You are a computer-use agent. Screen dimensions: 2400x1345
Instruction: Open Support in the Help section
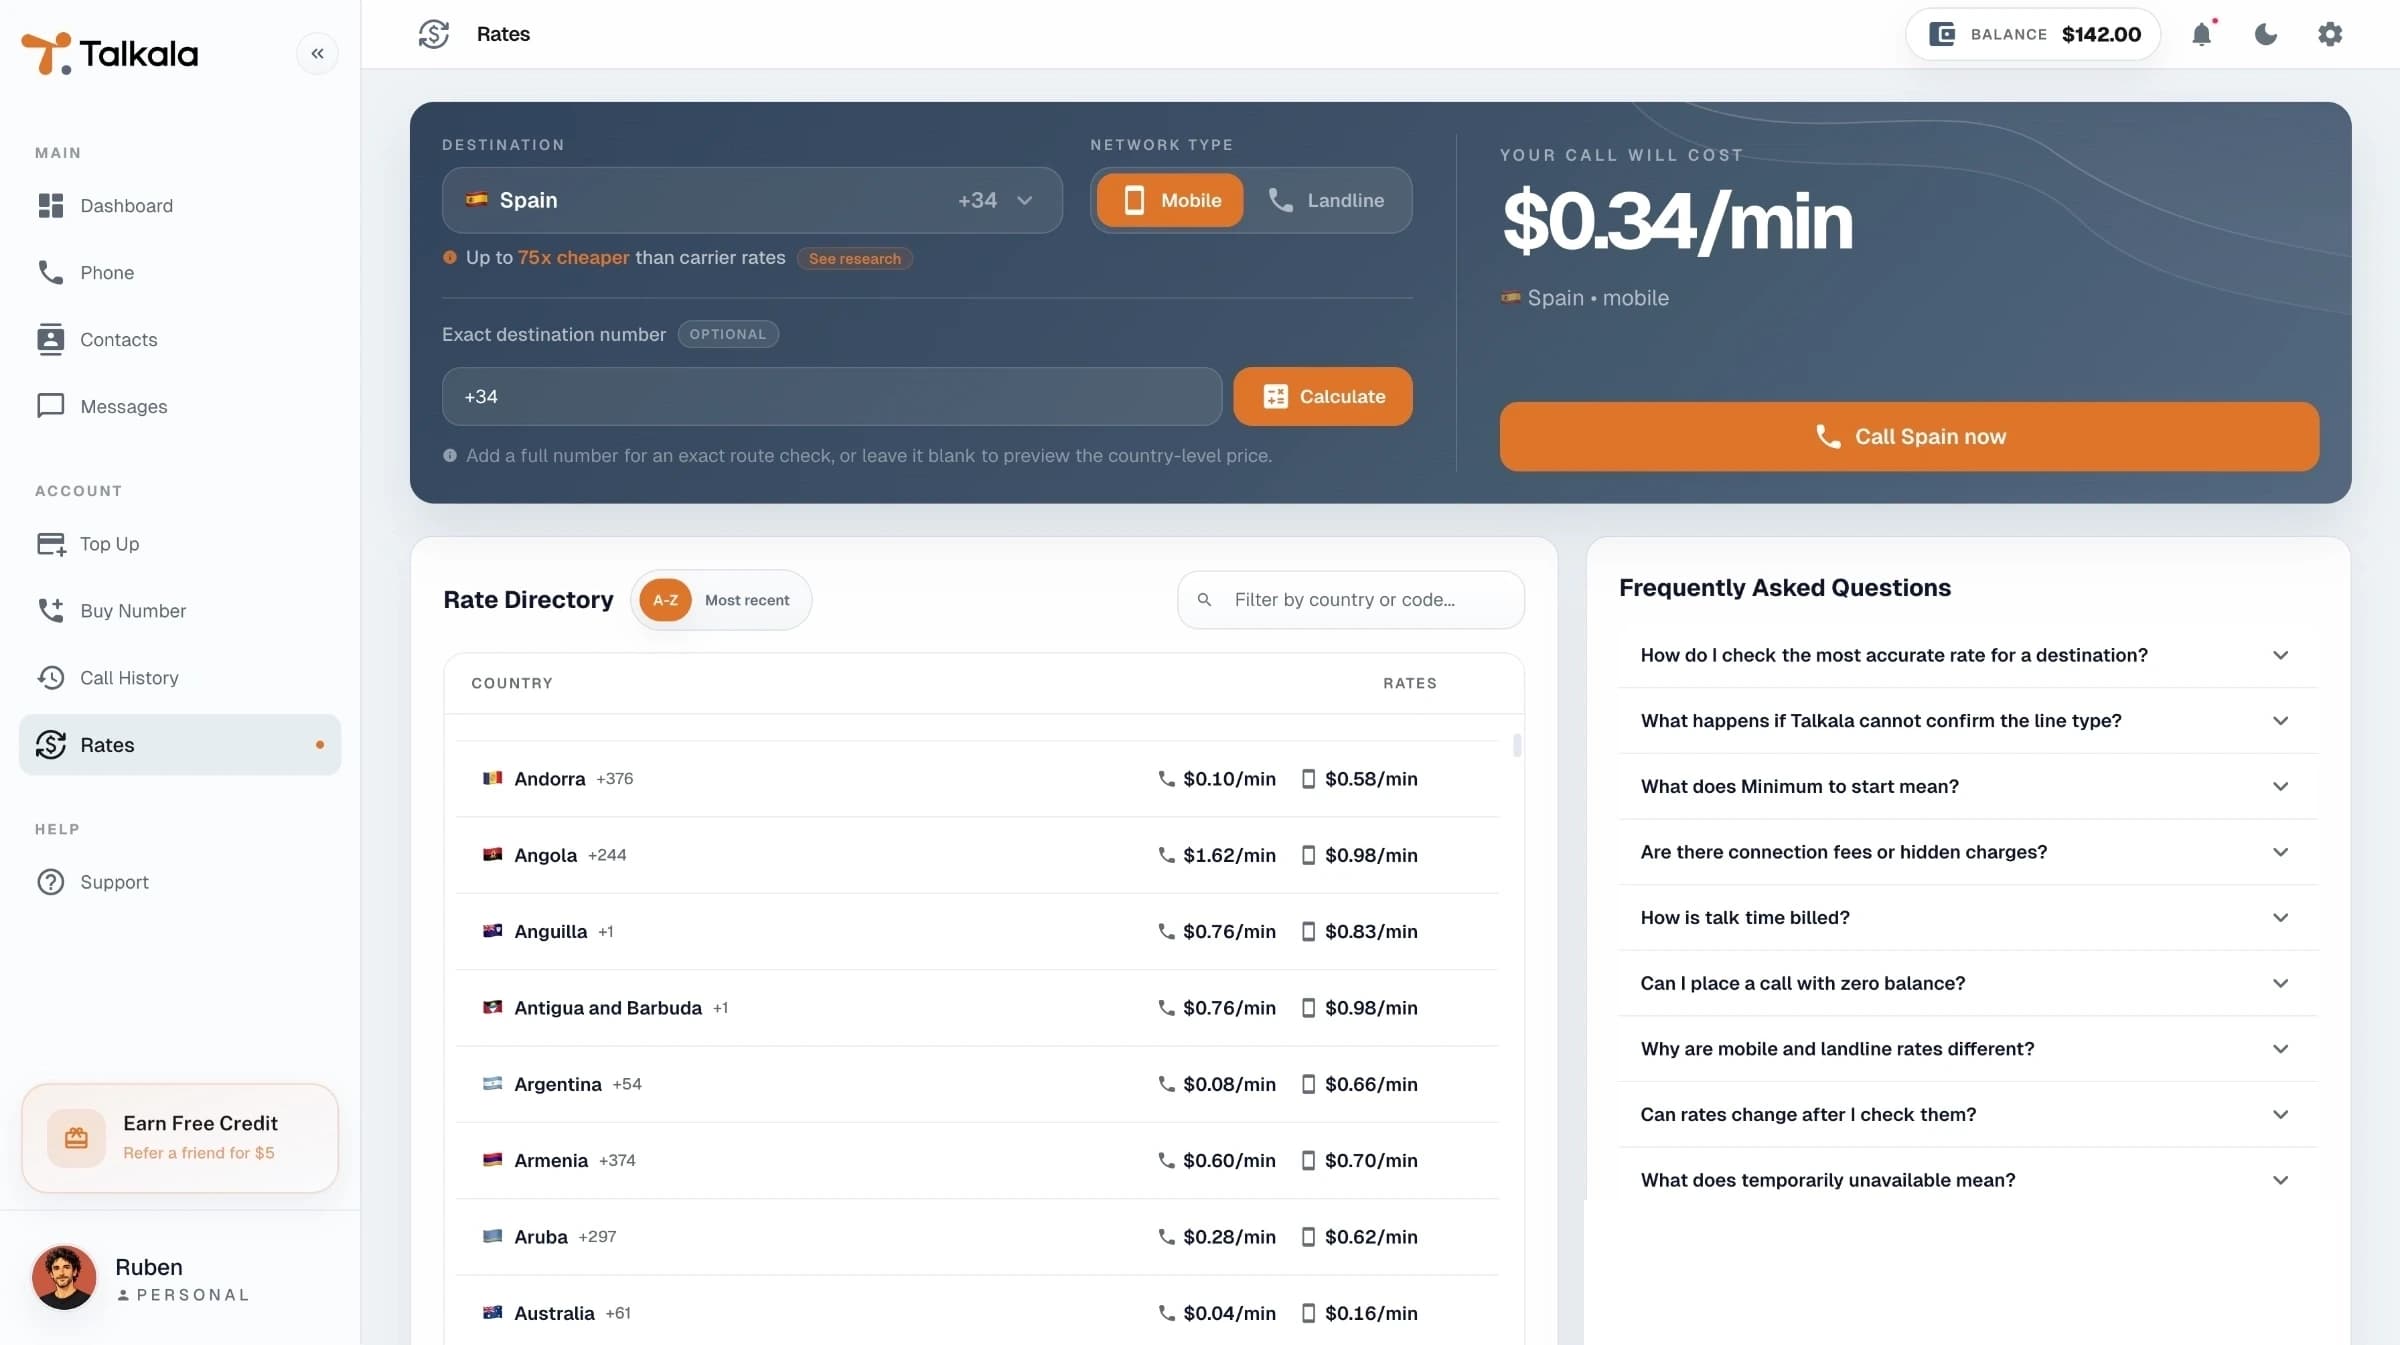(180, 881)
